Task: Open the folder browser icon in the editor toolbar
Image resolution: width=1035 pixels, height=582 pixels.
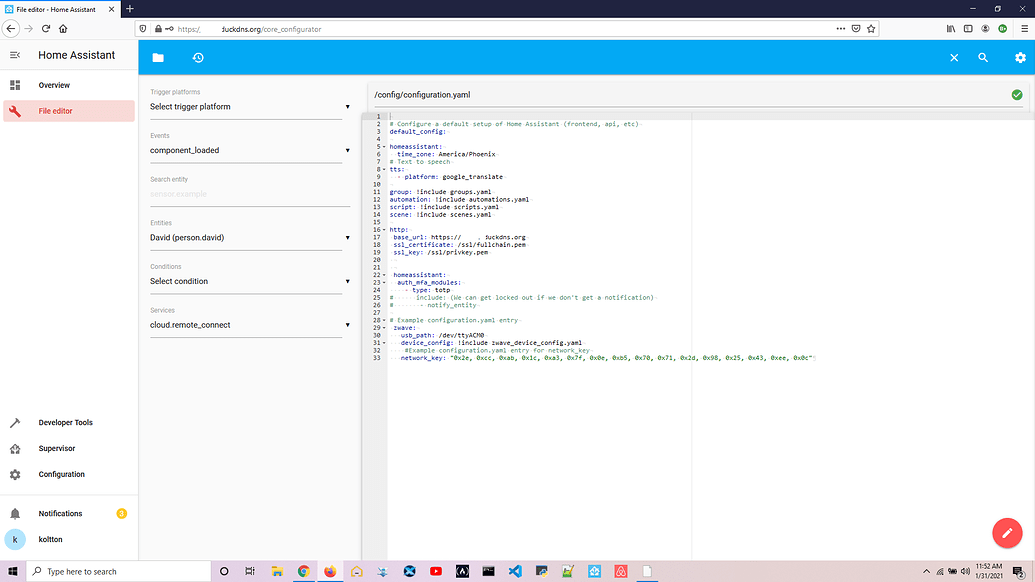Action: click(158, 57)
